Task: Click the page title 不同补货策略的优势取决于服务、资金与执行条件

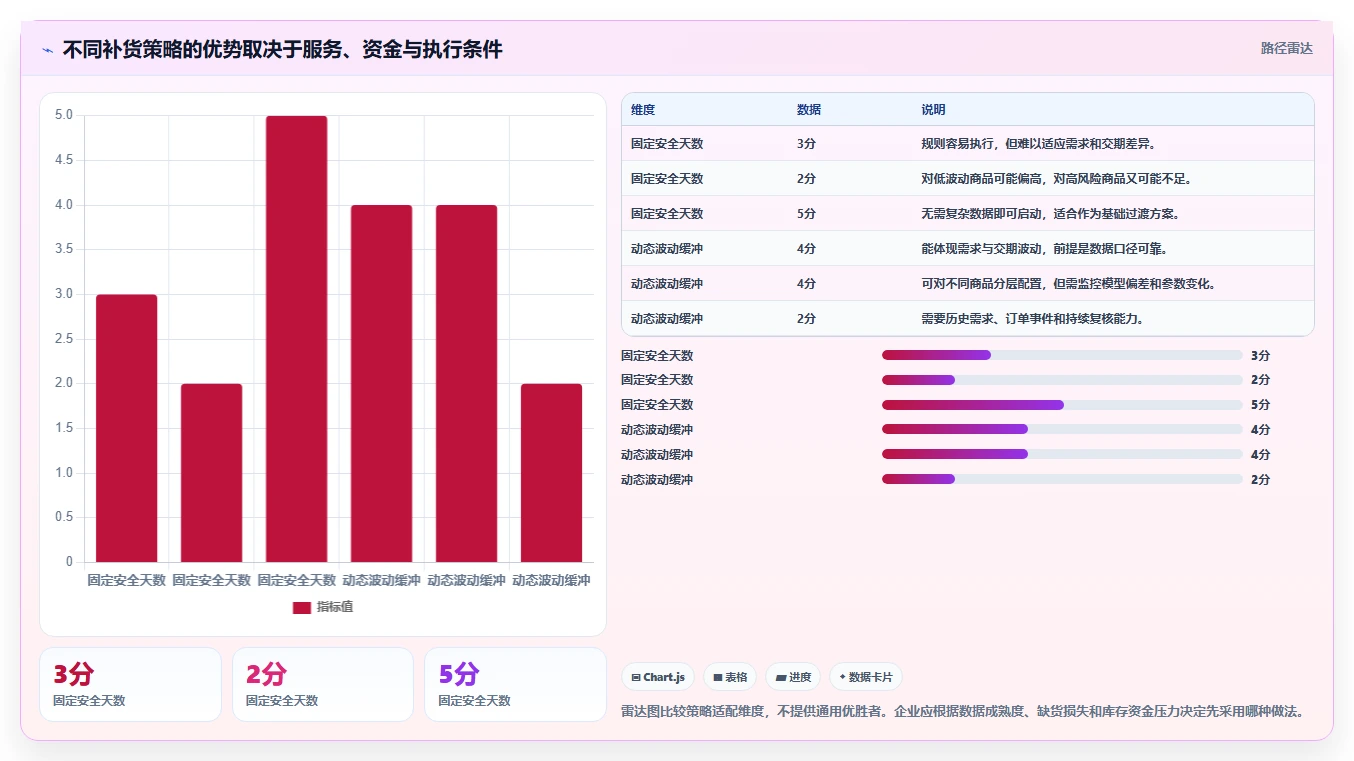Action: (x=282, y=49)
